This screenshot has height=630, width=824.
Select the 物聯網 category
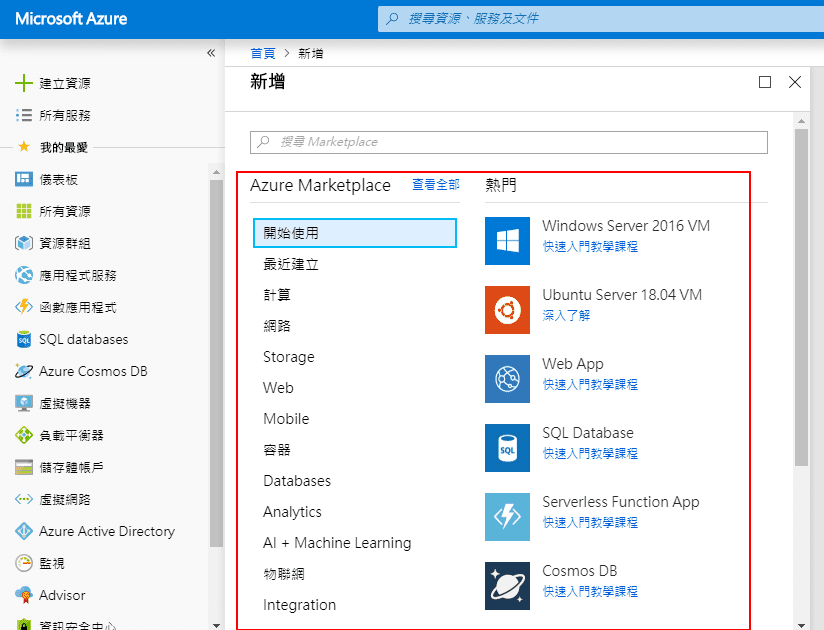tap(284, 574)
